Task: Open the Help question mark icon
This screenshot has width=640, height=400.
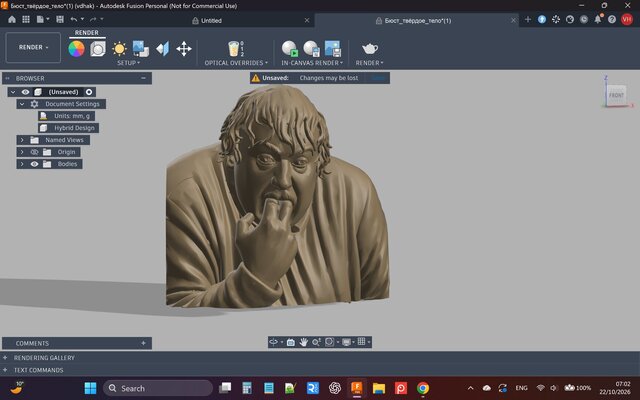Action: pyautogui.click(x=612, y=19)
